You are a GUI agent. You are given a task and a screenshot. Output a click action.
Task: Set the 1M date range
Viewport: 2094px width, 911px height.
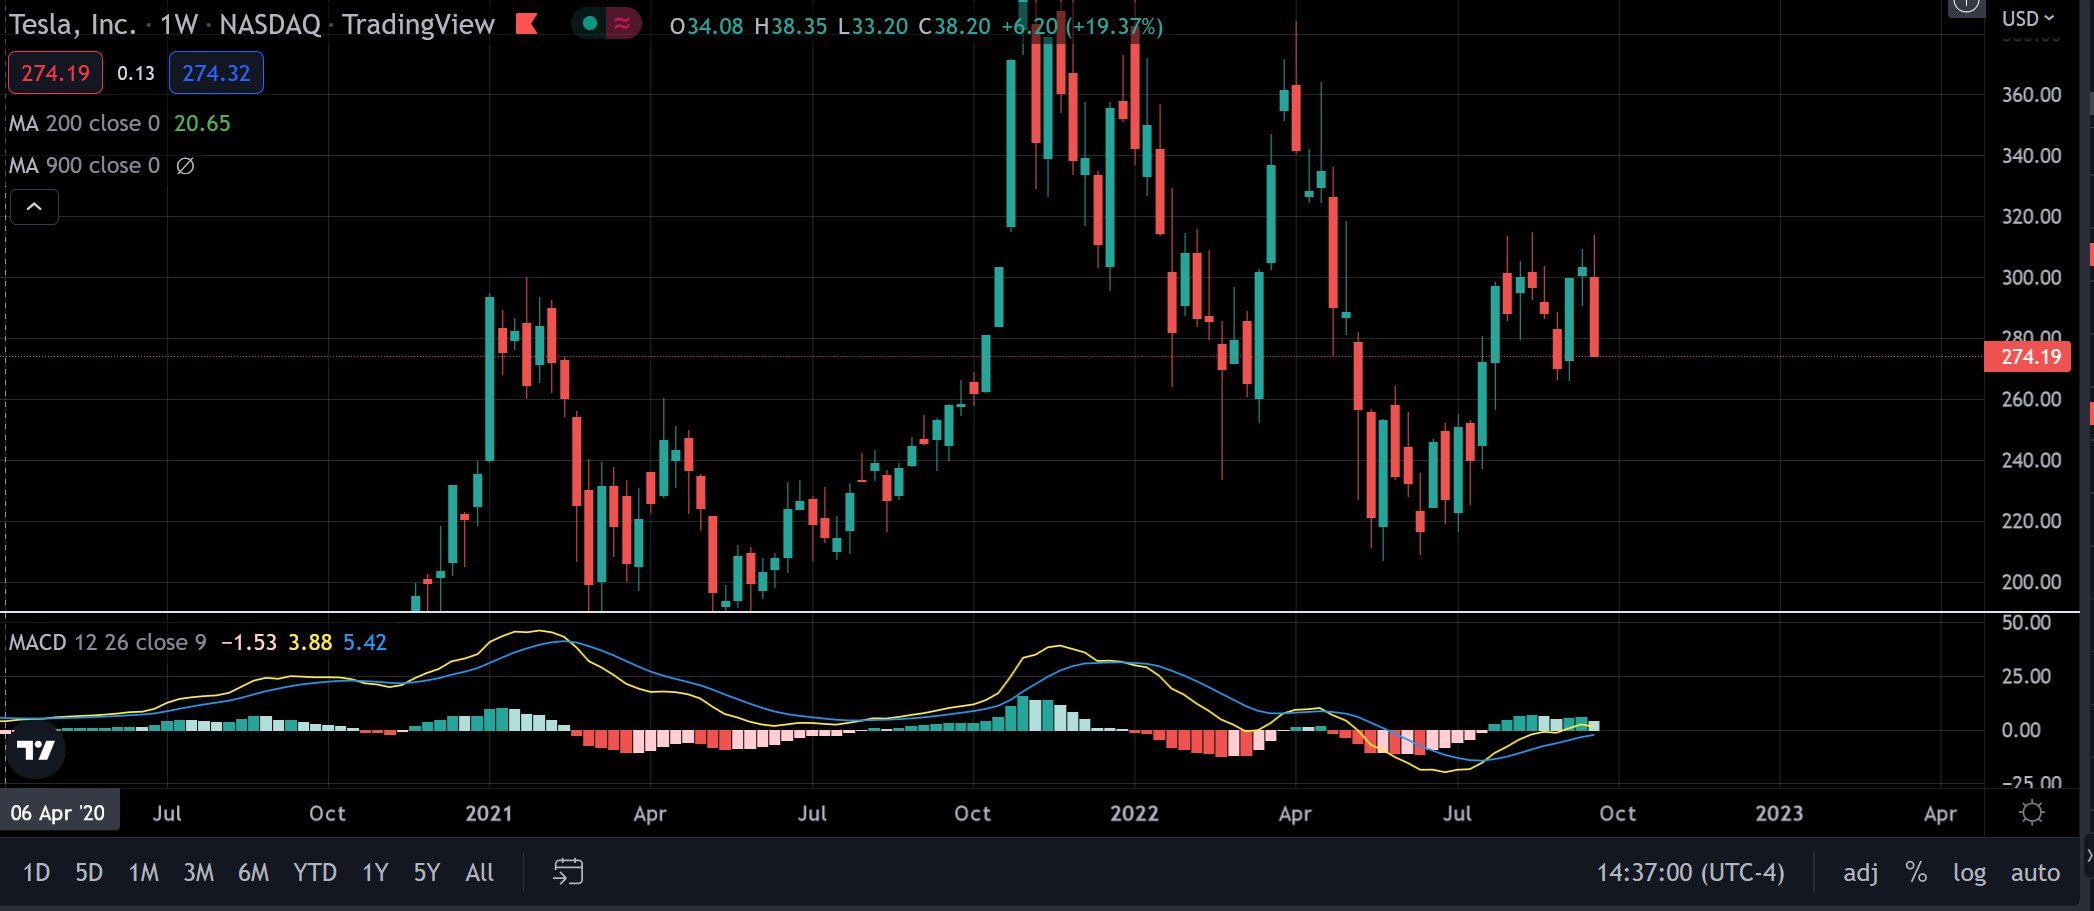pyautogui.click(x=144, y=872)
